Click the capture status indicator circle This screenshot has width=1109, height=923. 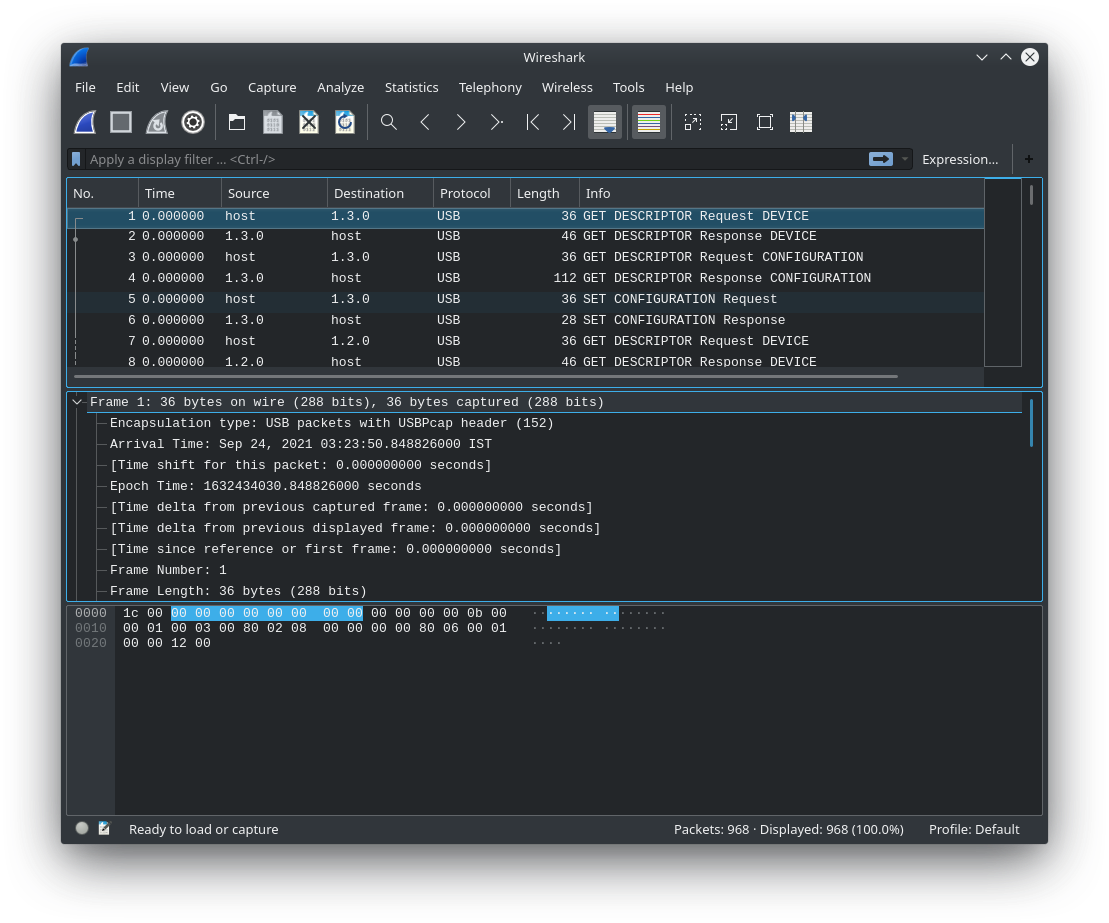pos(82,828)
